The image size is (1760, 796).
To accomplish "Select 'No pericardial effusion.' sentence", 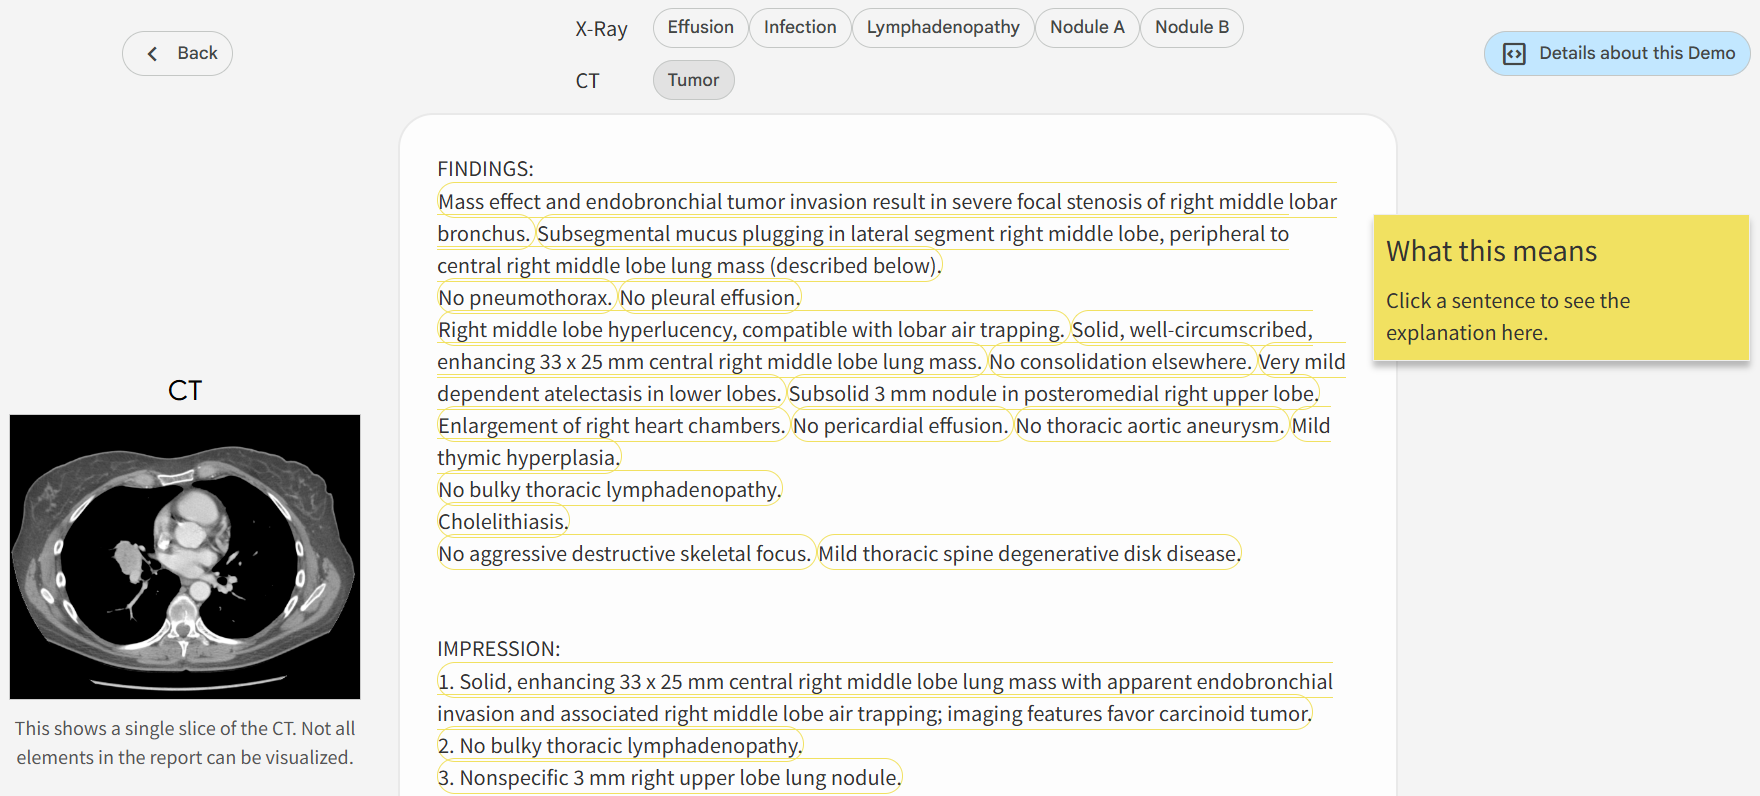I will point(900,426).
